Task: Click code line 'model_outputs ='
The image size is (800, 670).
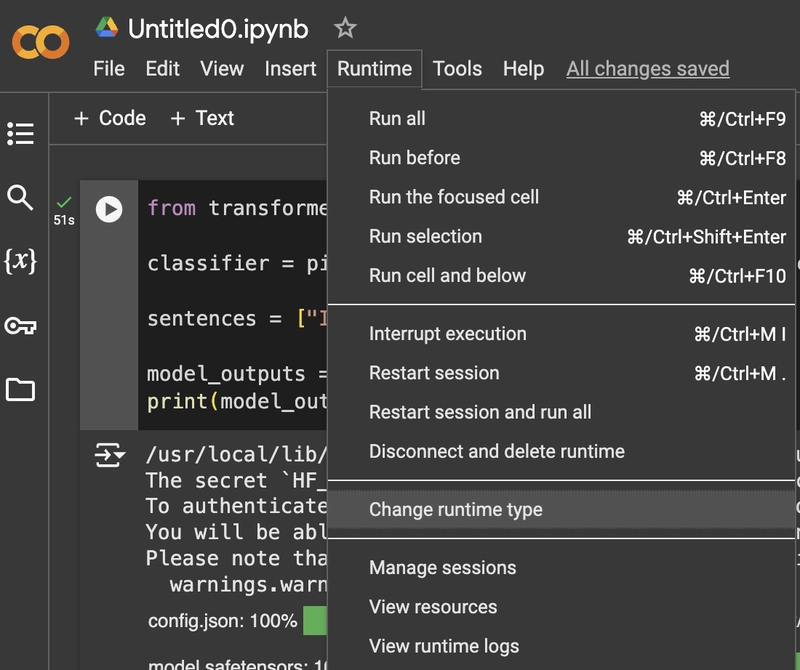Action: [x=237, y=374]
